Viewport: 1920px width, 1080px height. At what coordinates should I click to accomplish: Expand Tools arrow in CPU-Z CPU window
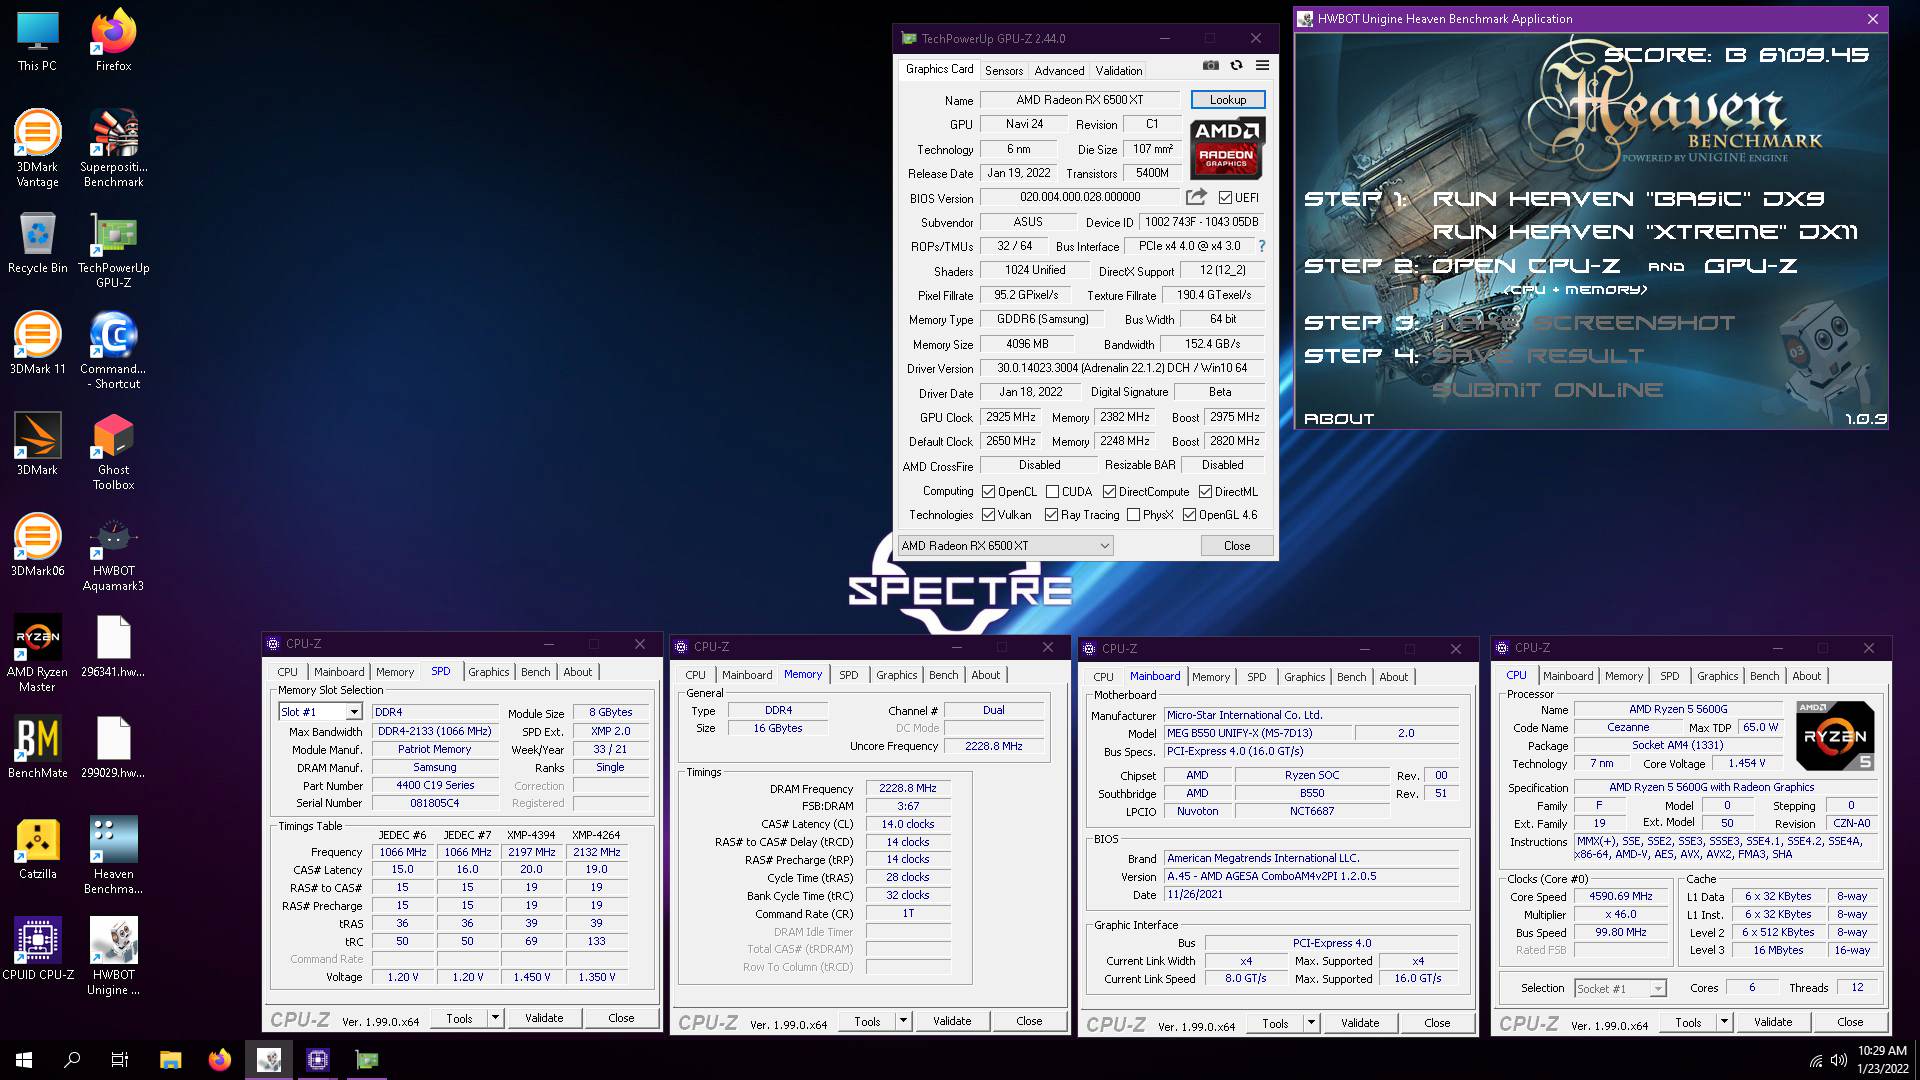click(1724, 1022)
